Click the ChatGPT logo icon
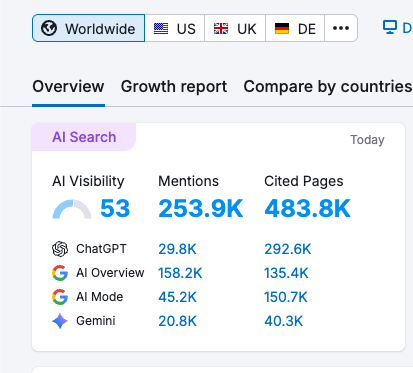 tap(60, 249)
